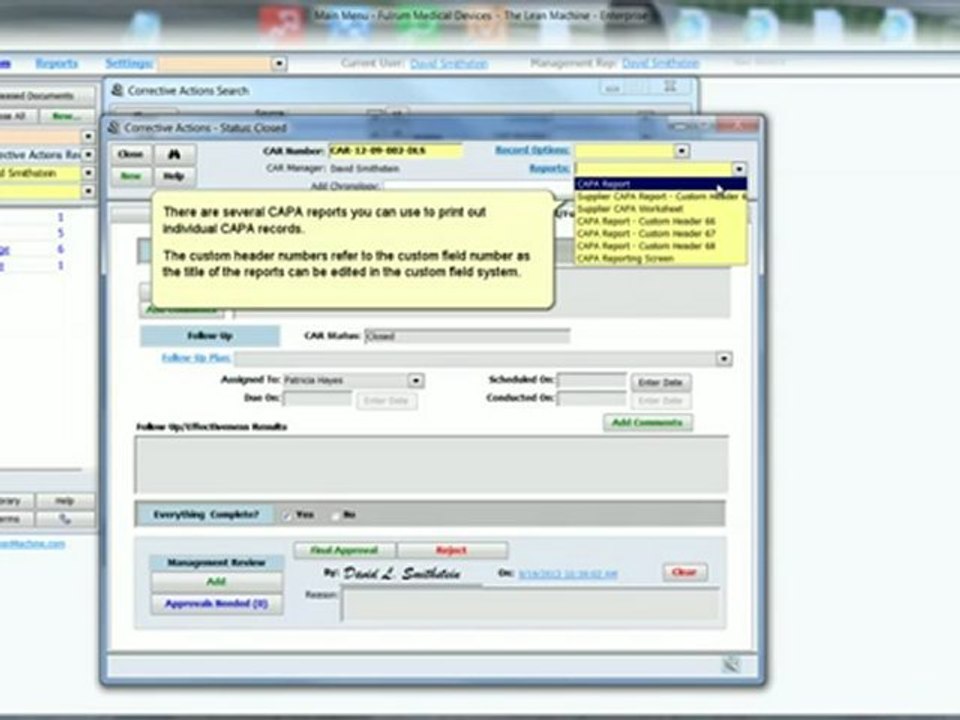This screenshot has width=960, height=720.
Task: Click the Management Rep David Smithston link
Action: click(661, 63)
